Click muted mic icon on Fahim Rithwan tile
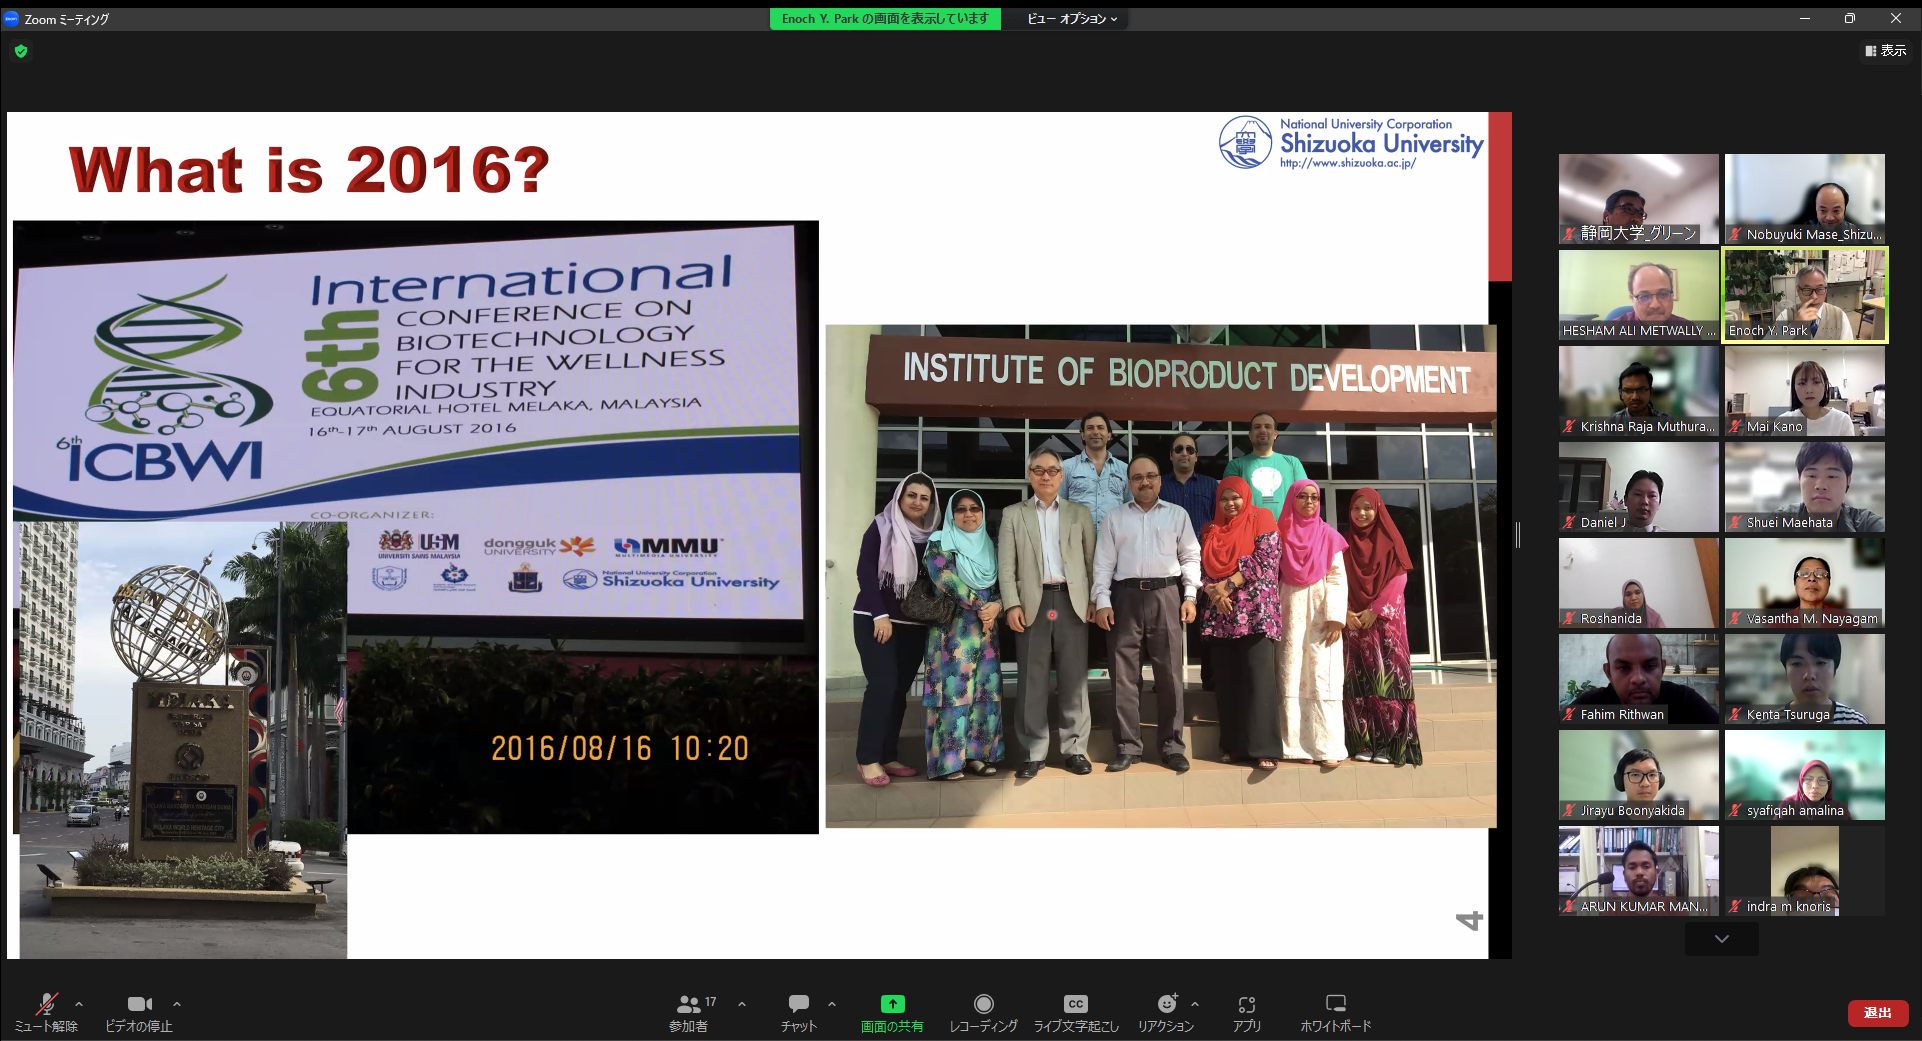This screenshot has width=1922, height=1041. pyautogui.click(x=1570, y=714)
